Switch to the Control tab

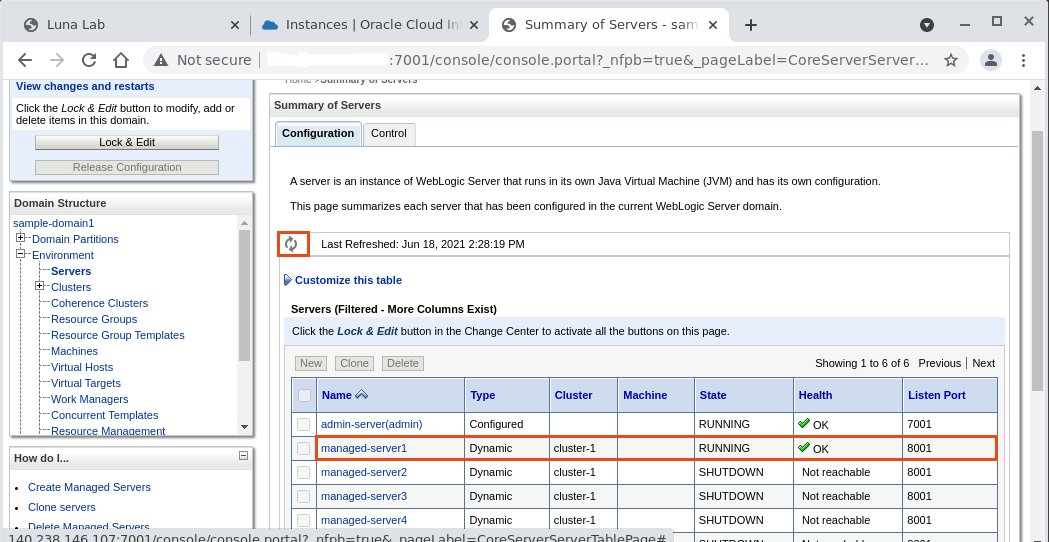pyautogui.click(x=389, y=134)
